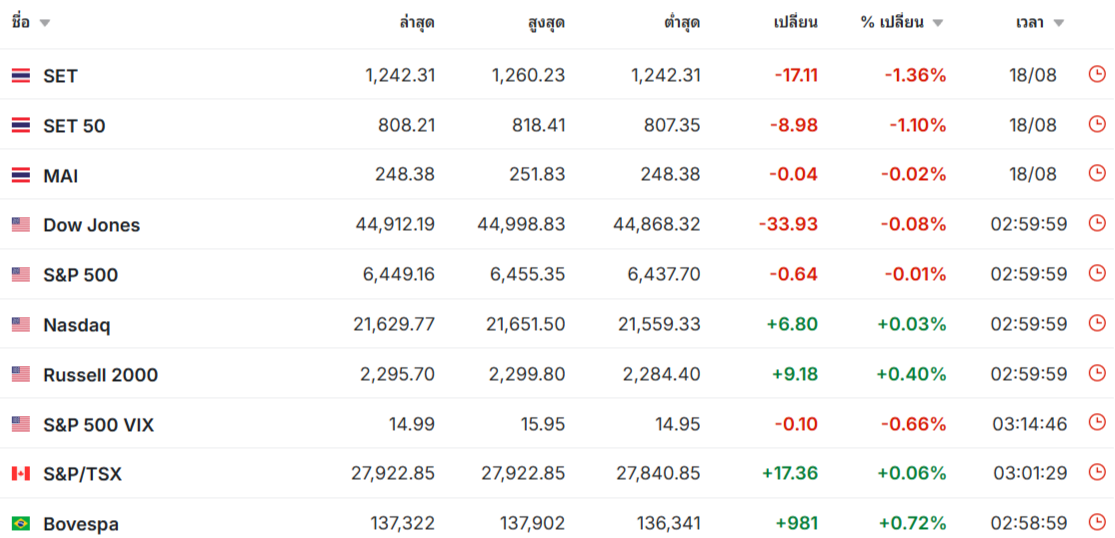
Task: Click the clock icon in S&P 500 VIX row
Action: tap(1097, 423)
